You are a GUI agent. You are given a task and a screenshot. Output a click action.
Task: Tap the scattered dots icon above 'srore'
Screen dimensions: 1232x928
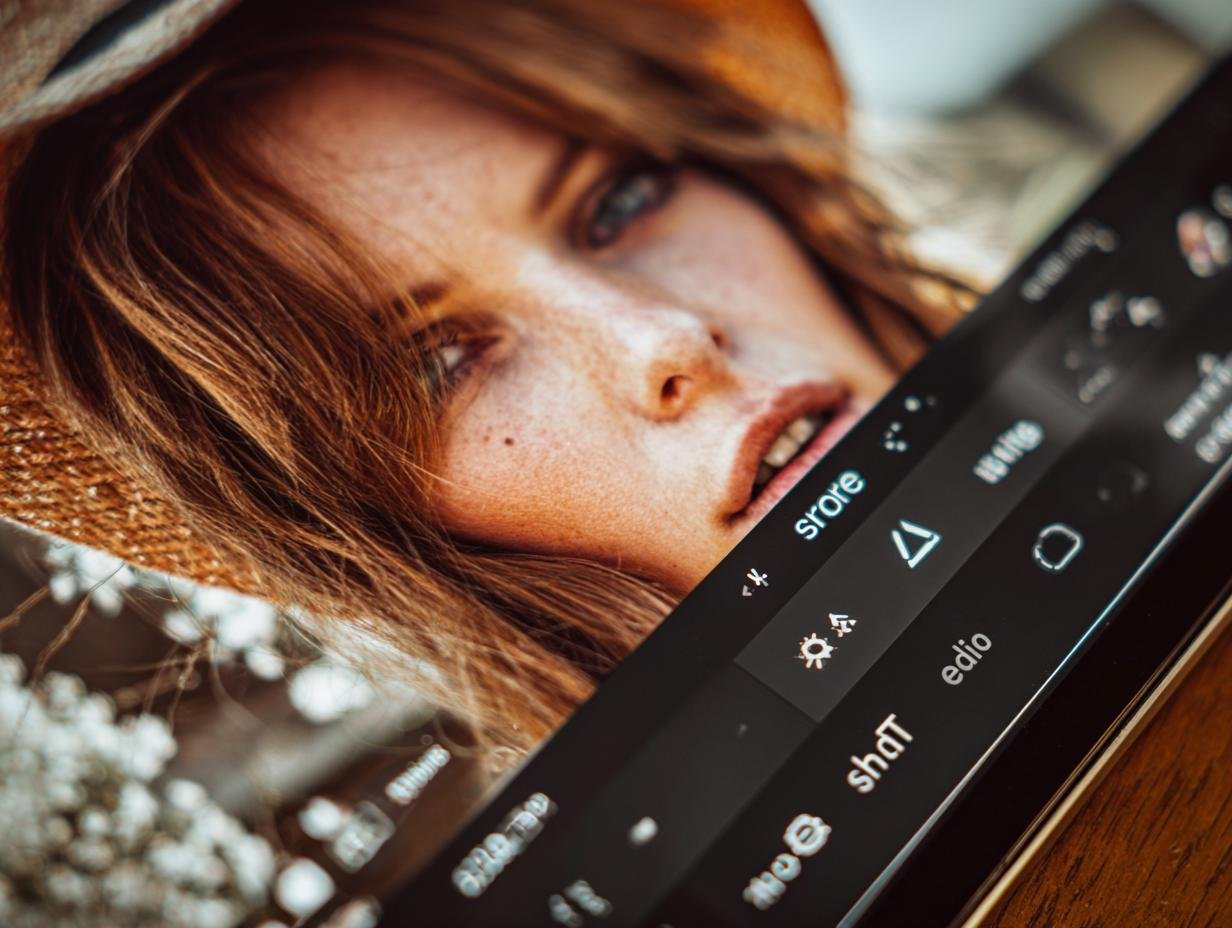click(x=905, y=420)
